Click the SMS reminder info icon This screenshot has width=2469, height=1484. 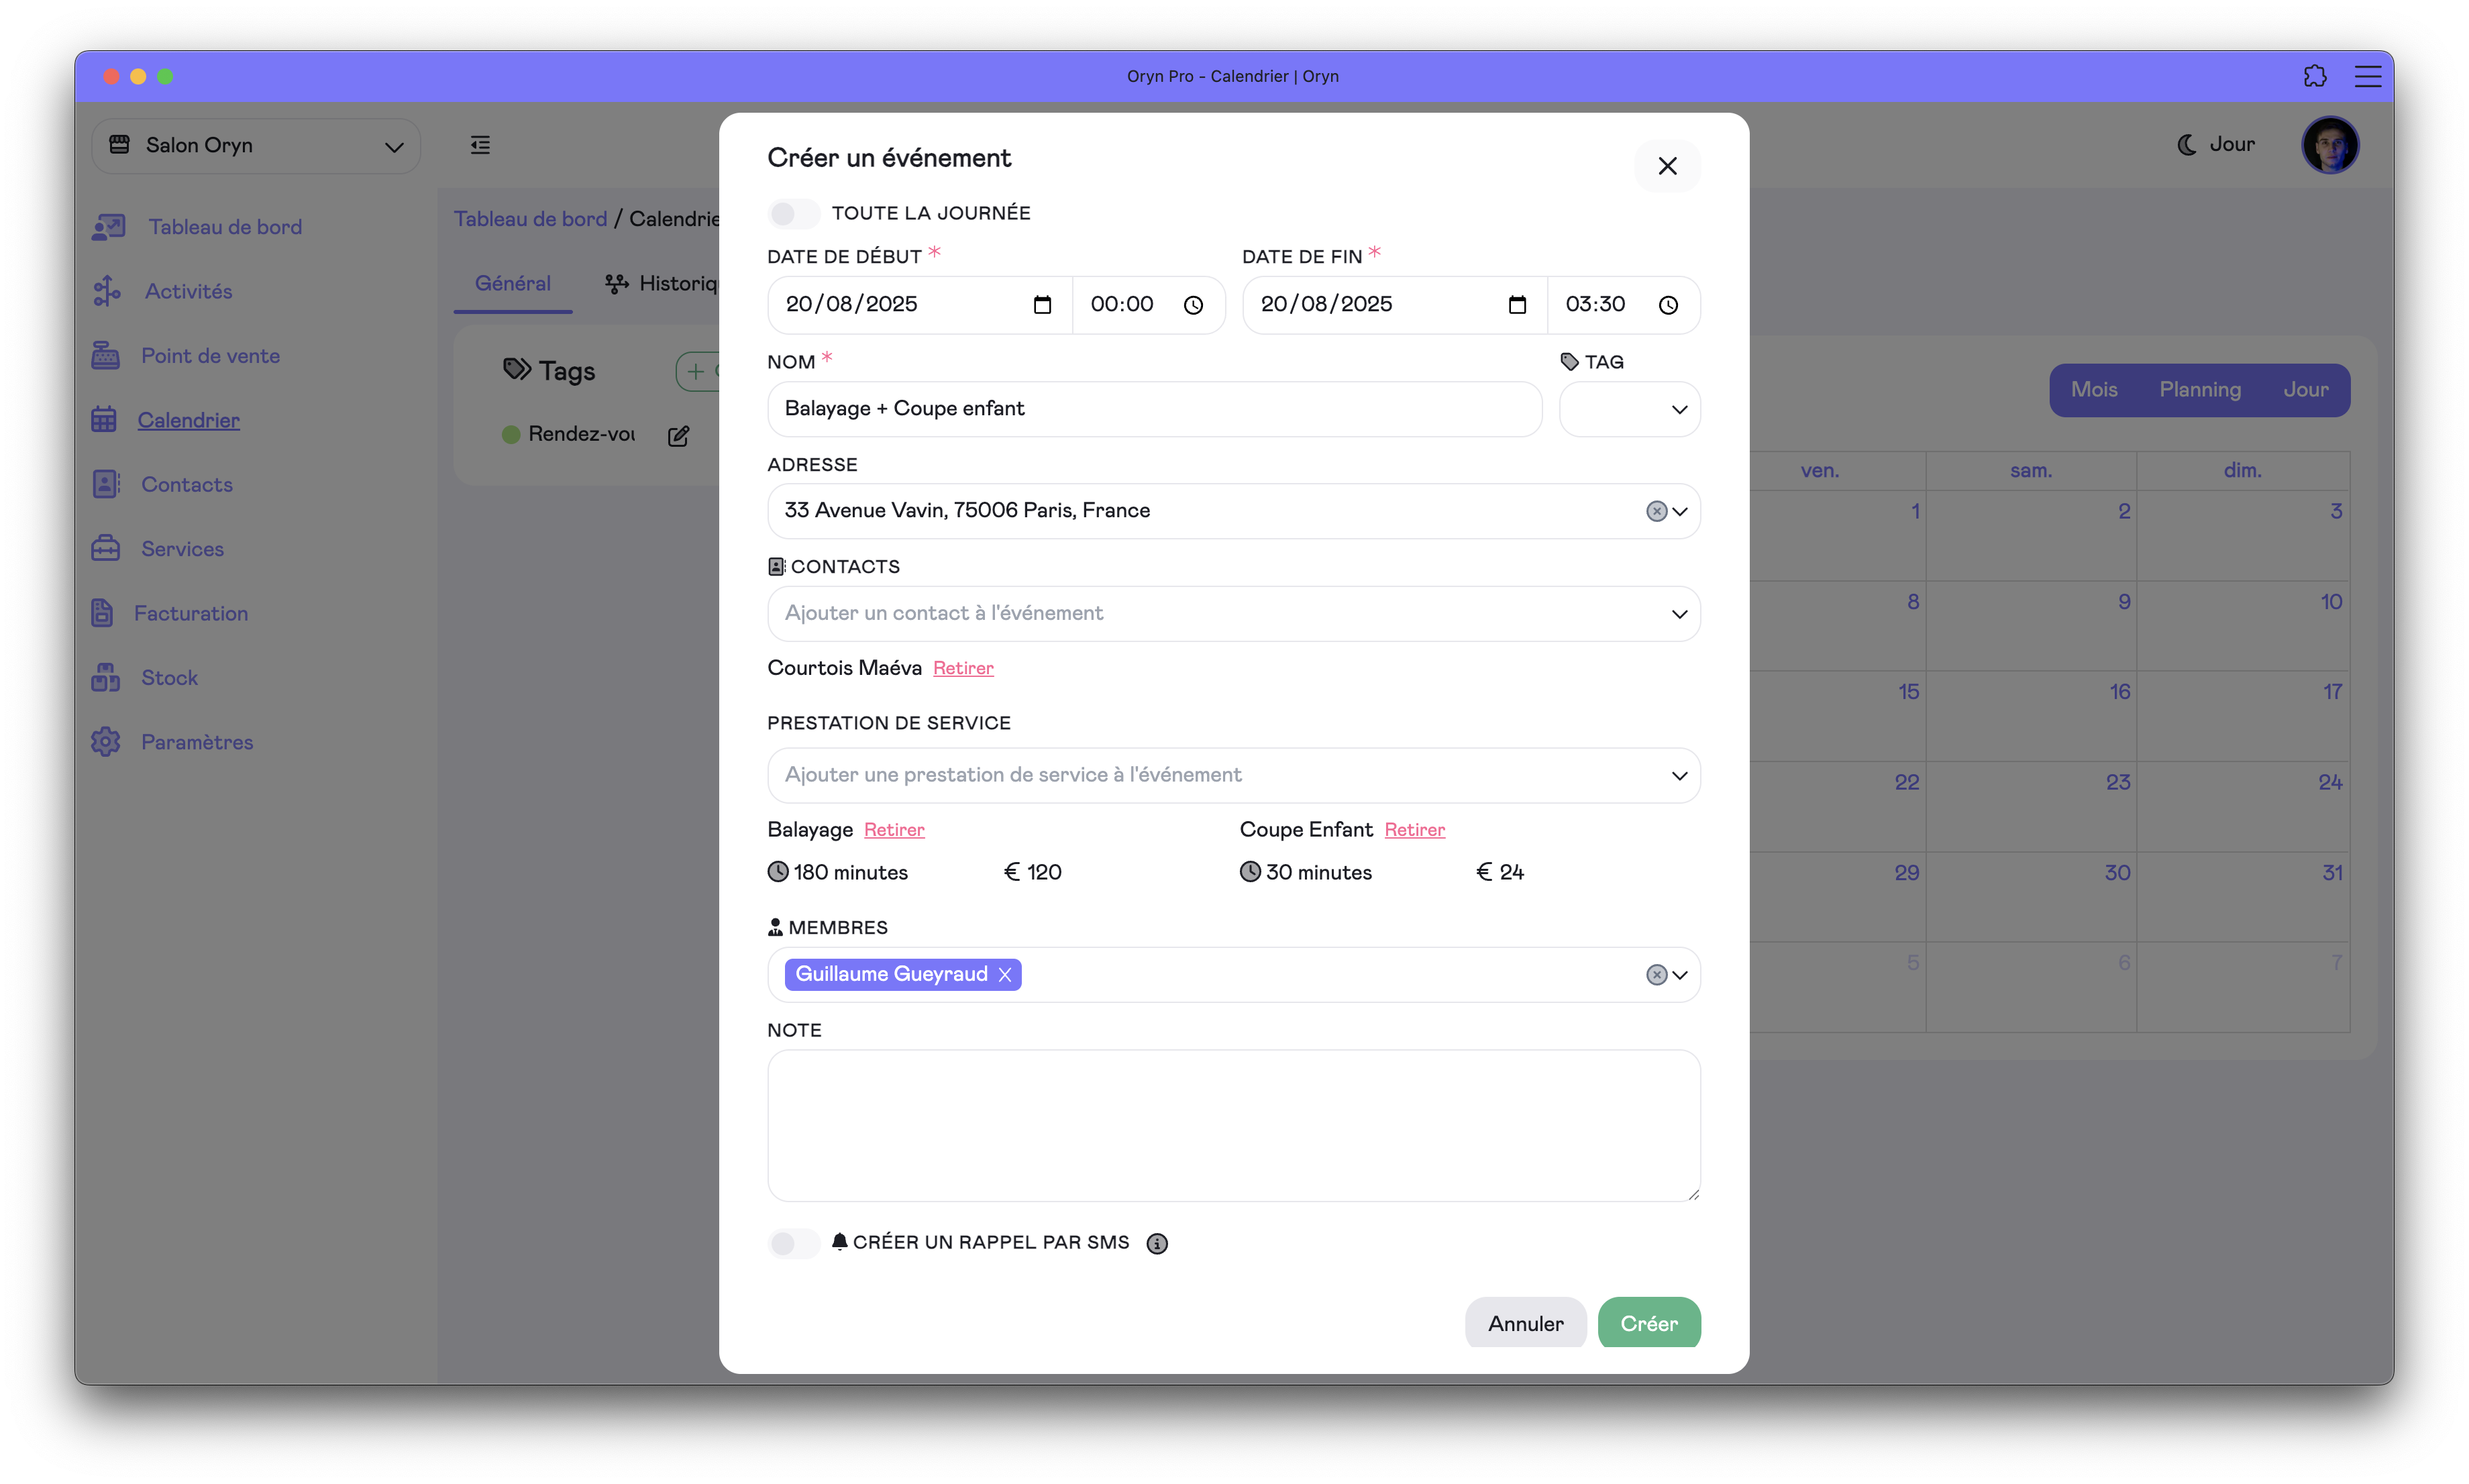[x=1157, y=1243]
